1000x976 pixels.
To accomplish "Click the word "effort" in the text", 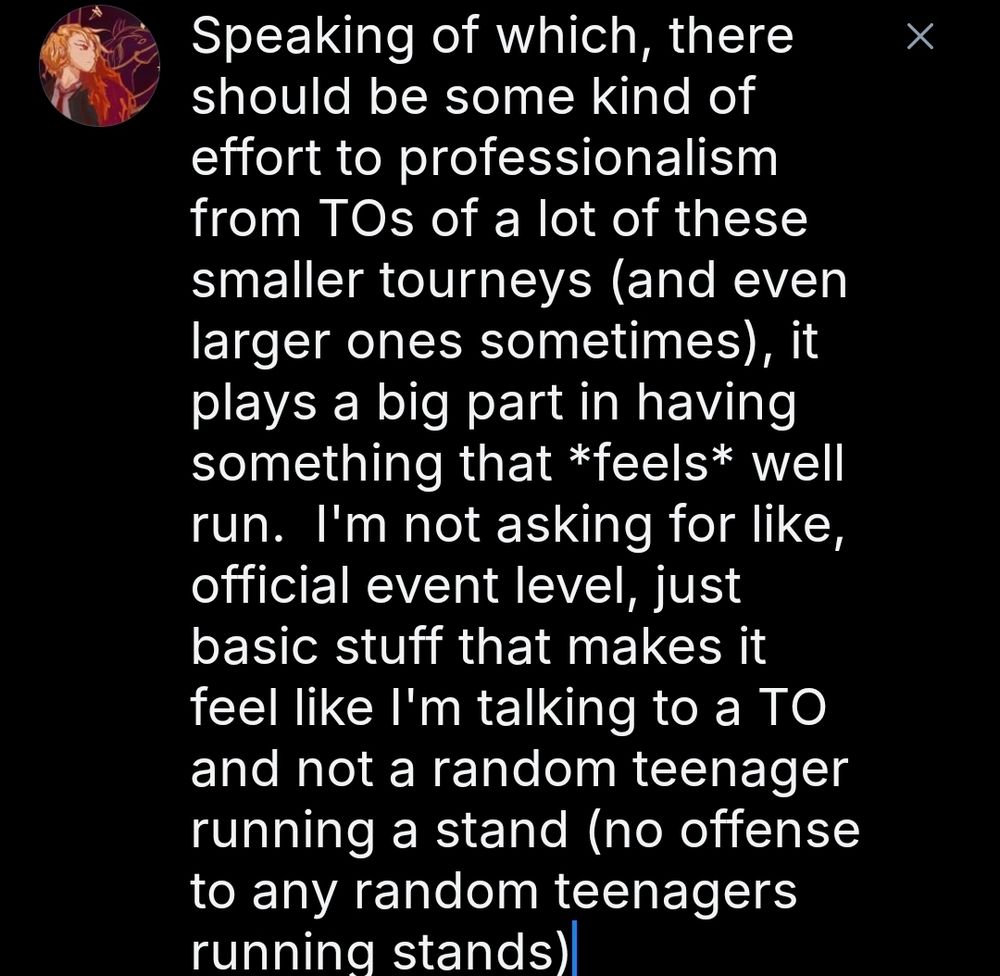I will click(256, 158).
